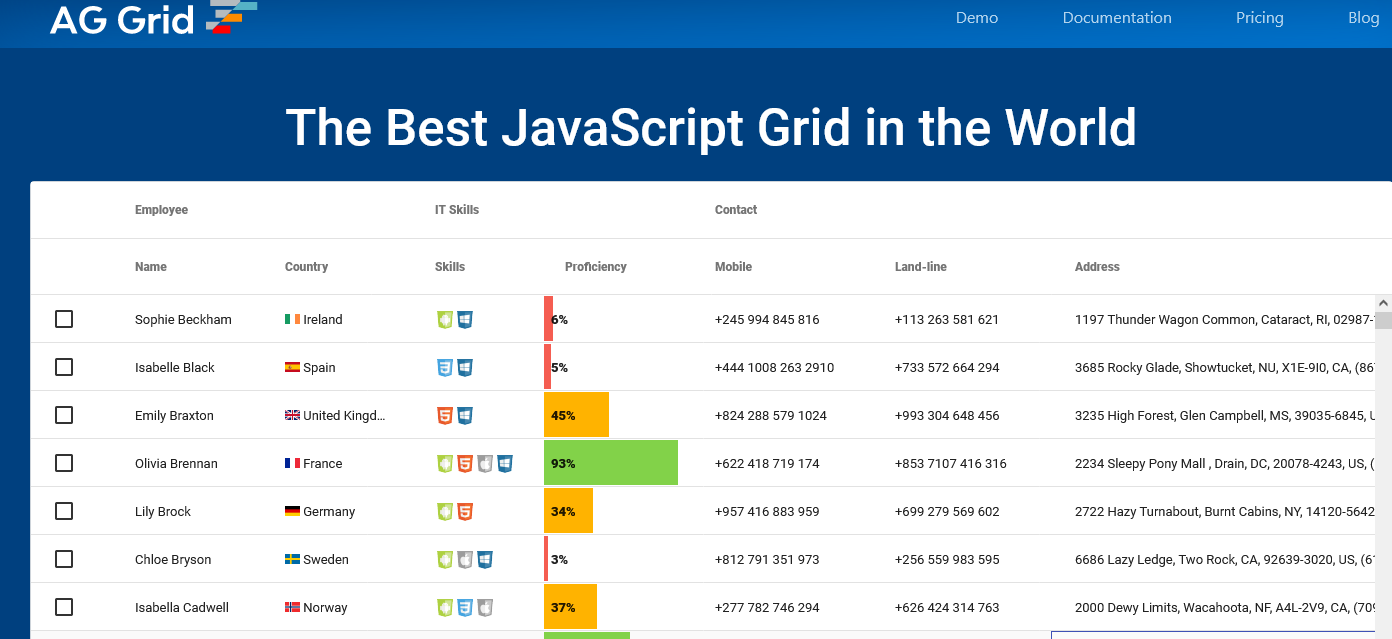Sort by the Proficiency column header
The image size is (1392, 639).
[596, 267]
